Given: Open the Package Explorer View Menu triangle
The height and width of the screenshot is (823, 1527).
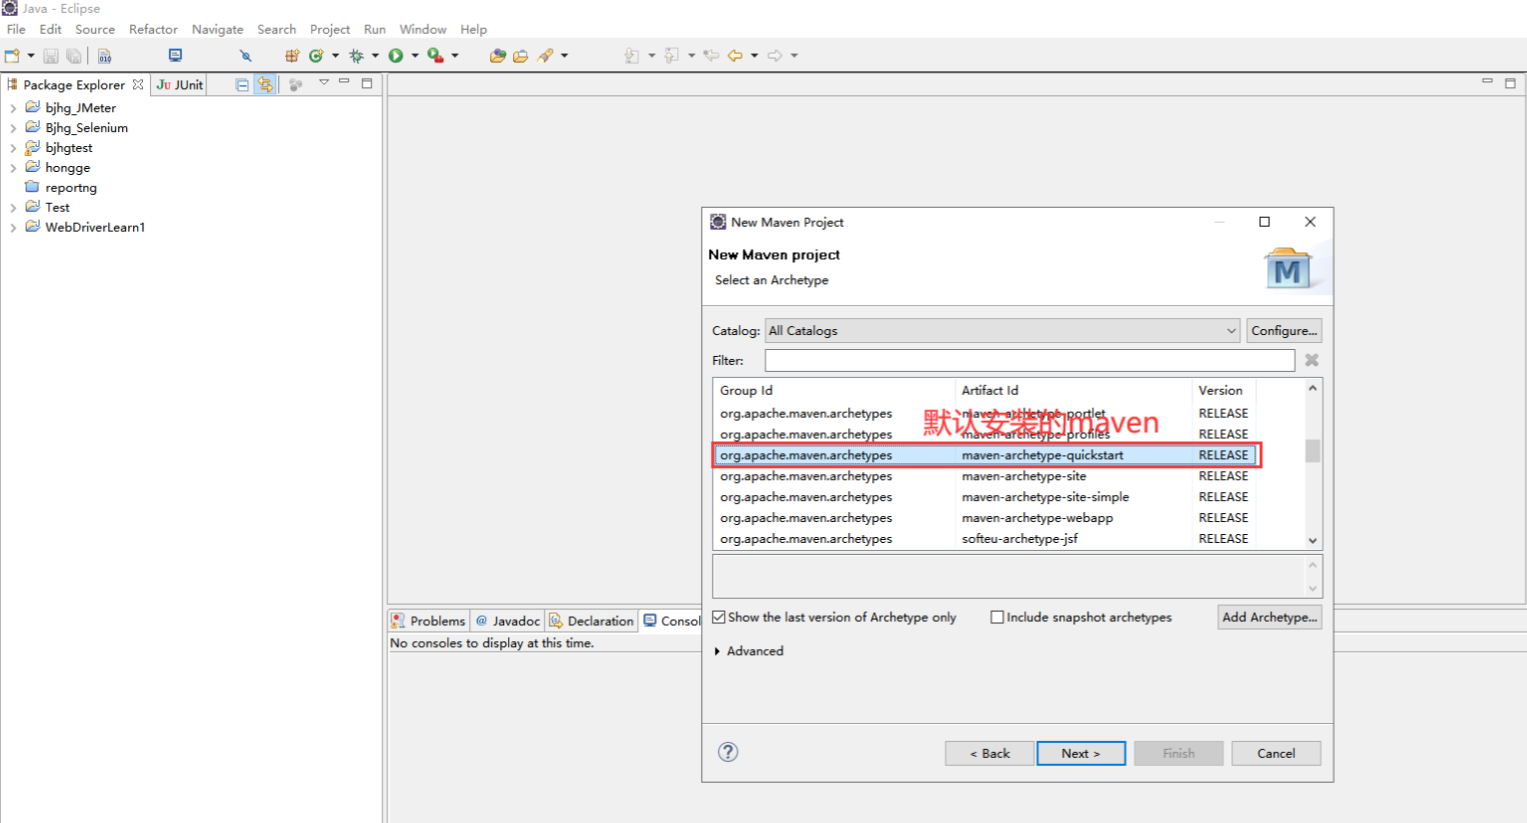Looking at the screenshot, I should pyautogui.click(x=324, y=83).
